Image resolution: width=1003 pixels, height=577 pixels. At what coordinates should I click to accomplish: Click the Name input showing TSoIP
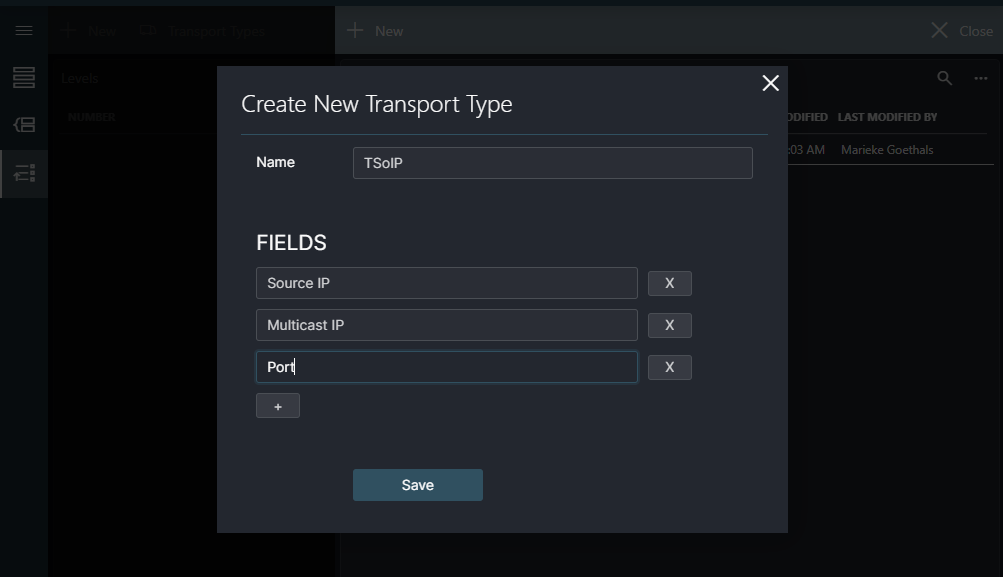(x=552, y=162)
